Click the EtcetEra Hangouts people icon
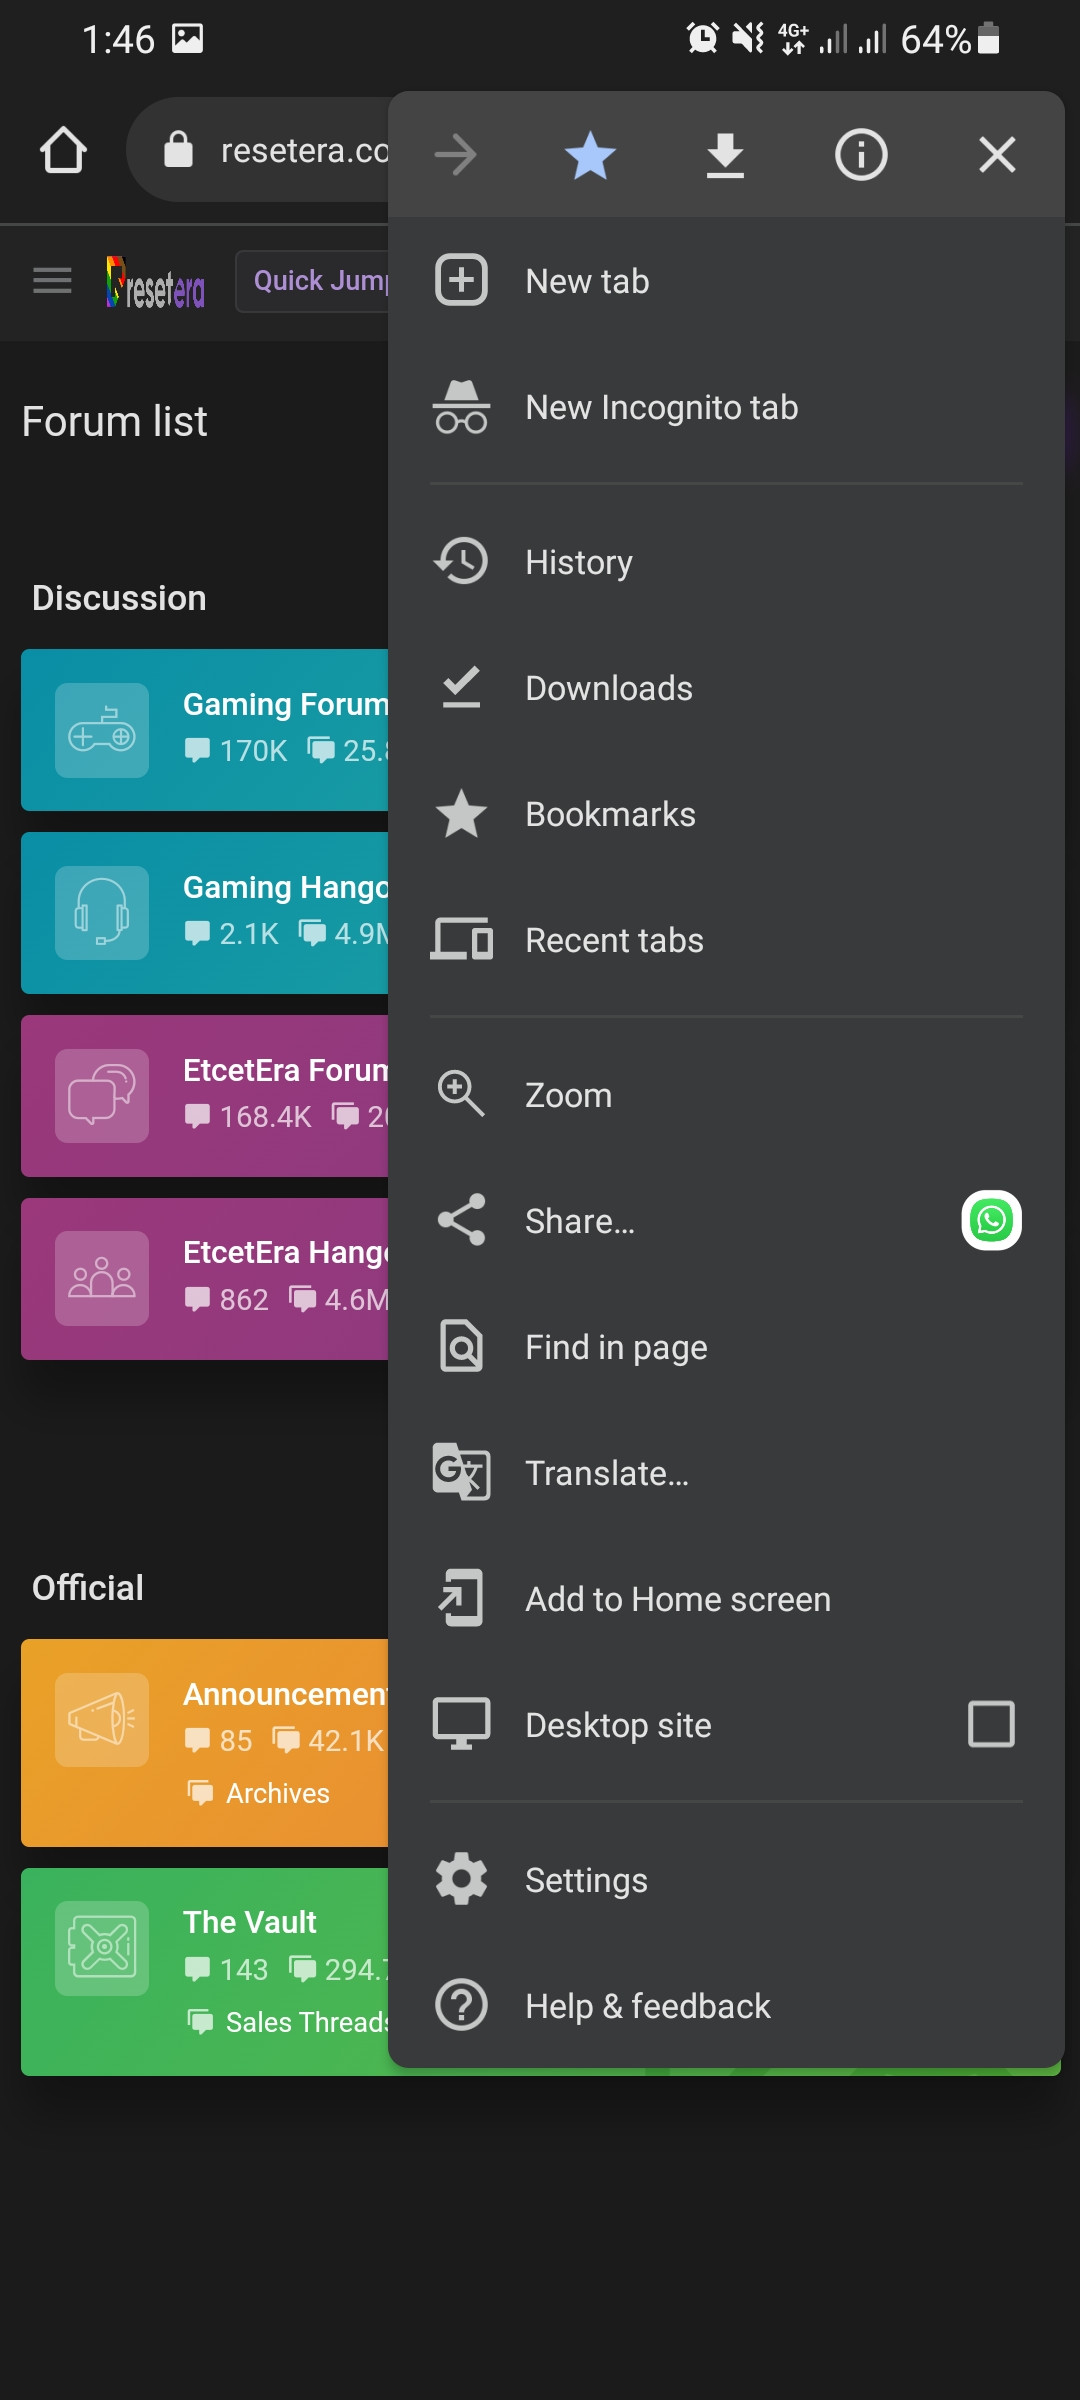Viewport: 1080px width, 2400px height. [x=102, y=1279]
